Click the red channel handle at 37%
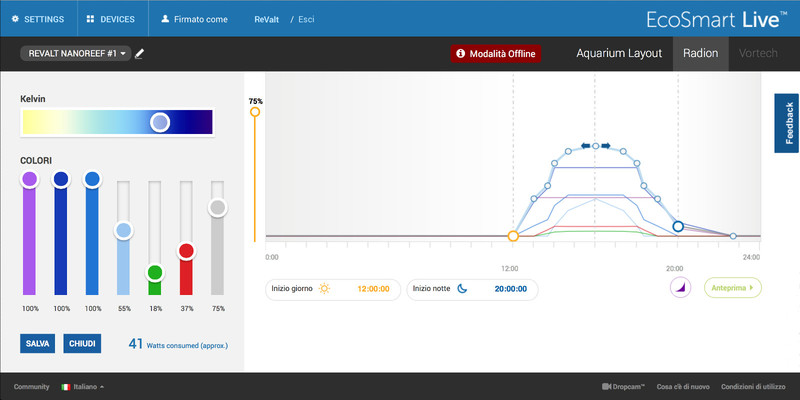This screenshot has width=800, height=400. coord(186,251)
